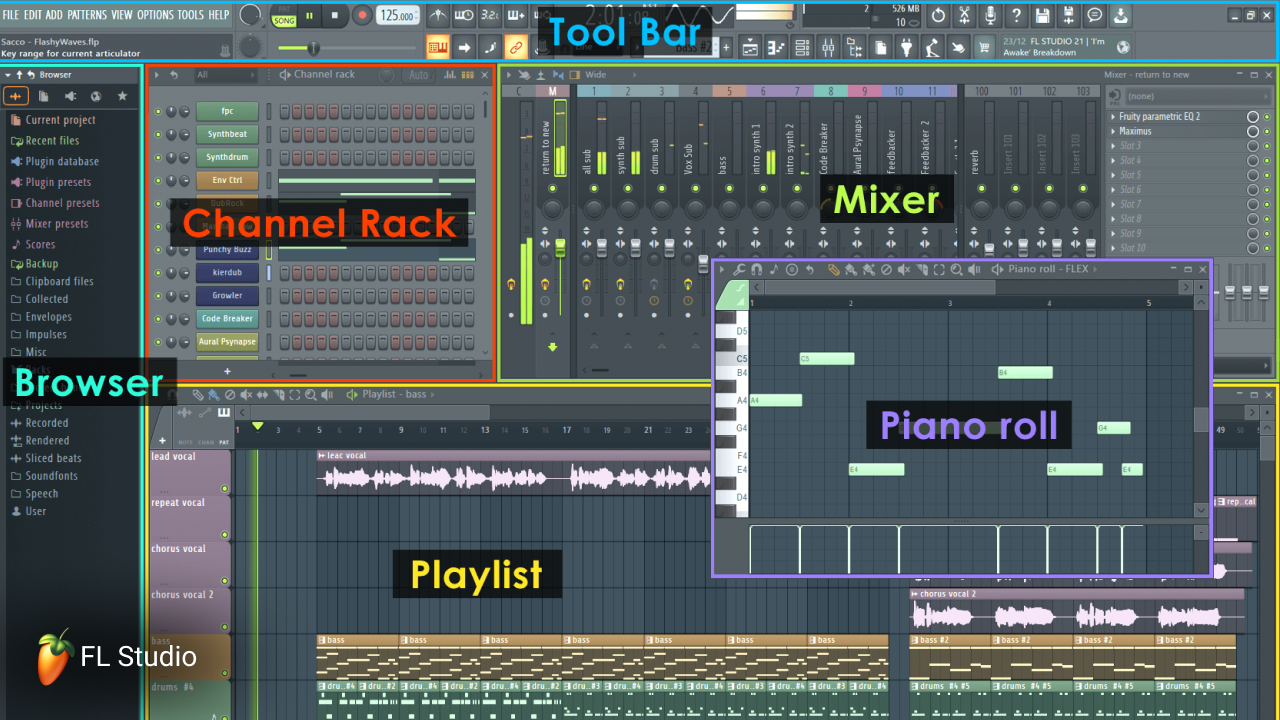The height and width of the screenshot is (720, 1280).
Task: Open mixer menu arrow at top left
Action: point(508,75)
